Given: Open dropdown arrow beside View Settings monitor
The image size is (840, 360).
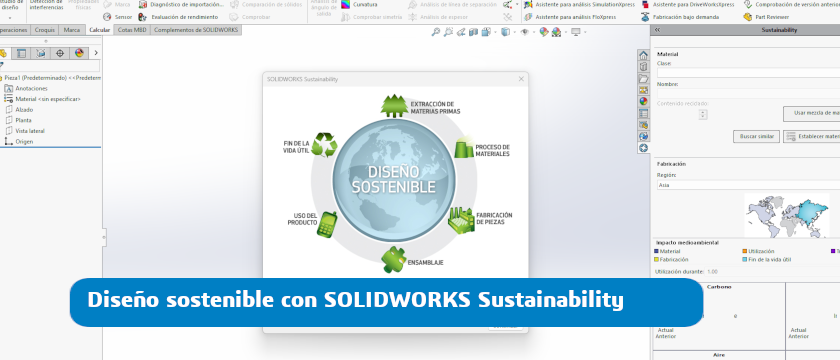Looking at the screenshot, I should click(585, 32).
